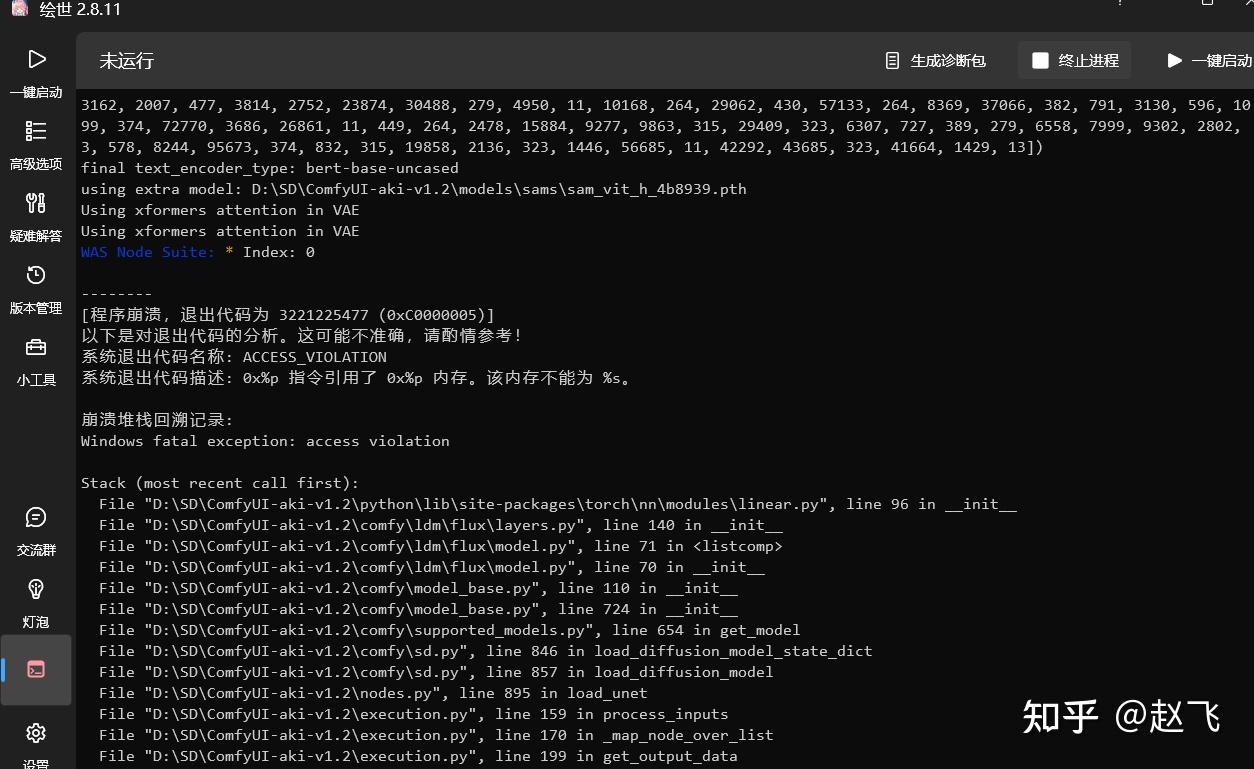Click 'Windows fatal exception: access violation' line
This screenshot has width=1254, height=769.
(265, 441)
